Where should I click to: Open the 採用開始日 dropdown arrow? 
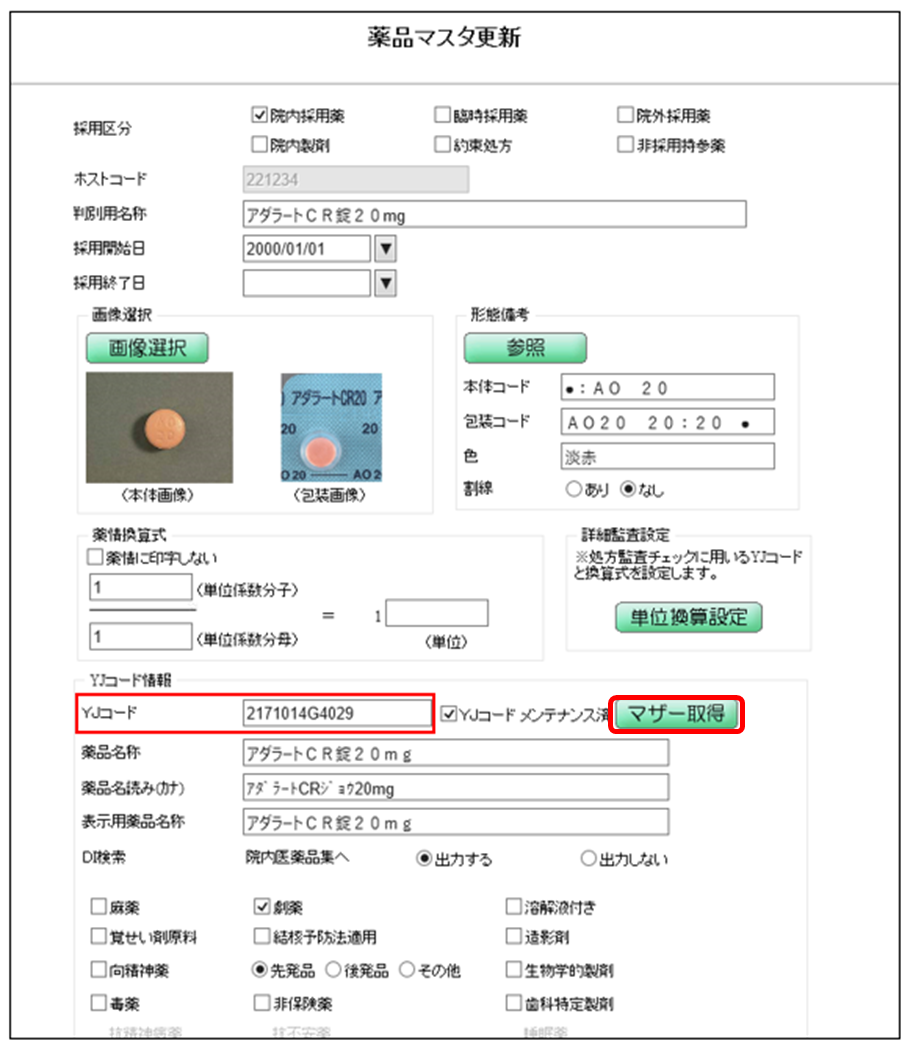point(385,248)
